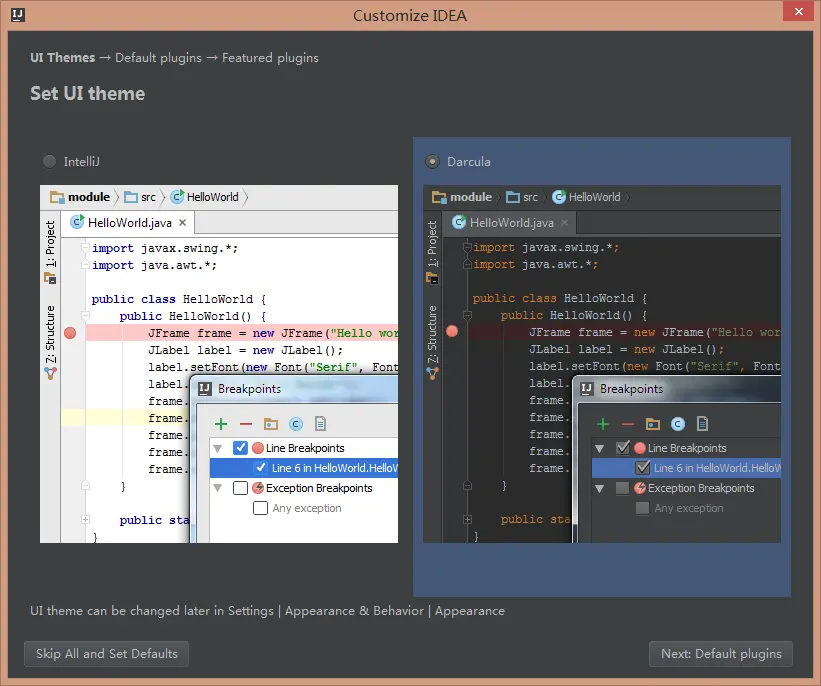Collapse Line Breakpoints tree node in Darcula preview
The image size is (821, 686).
point(600,448)
